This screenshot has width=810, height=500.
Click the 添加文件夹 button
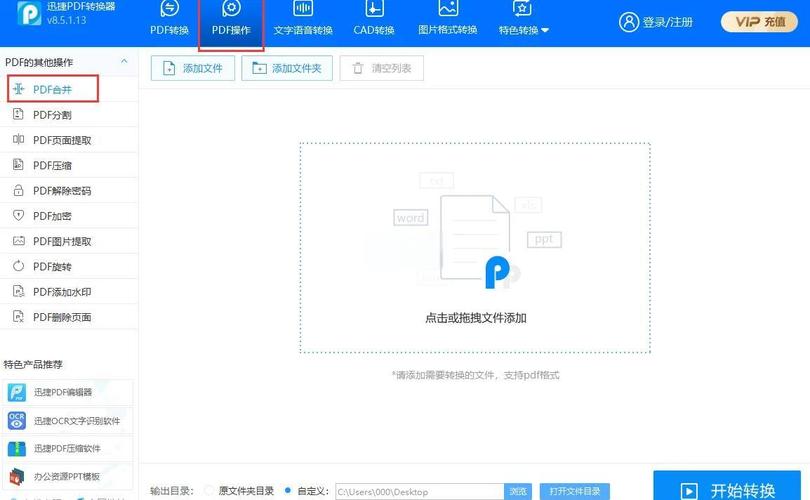point(287,68)
